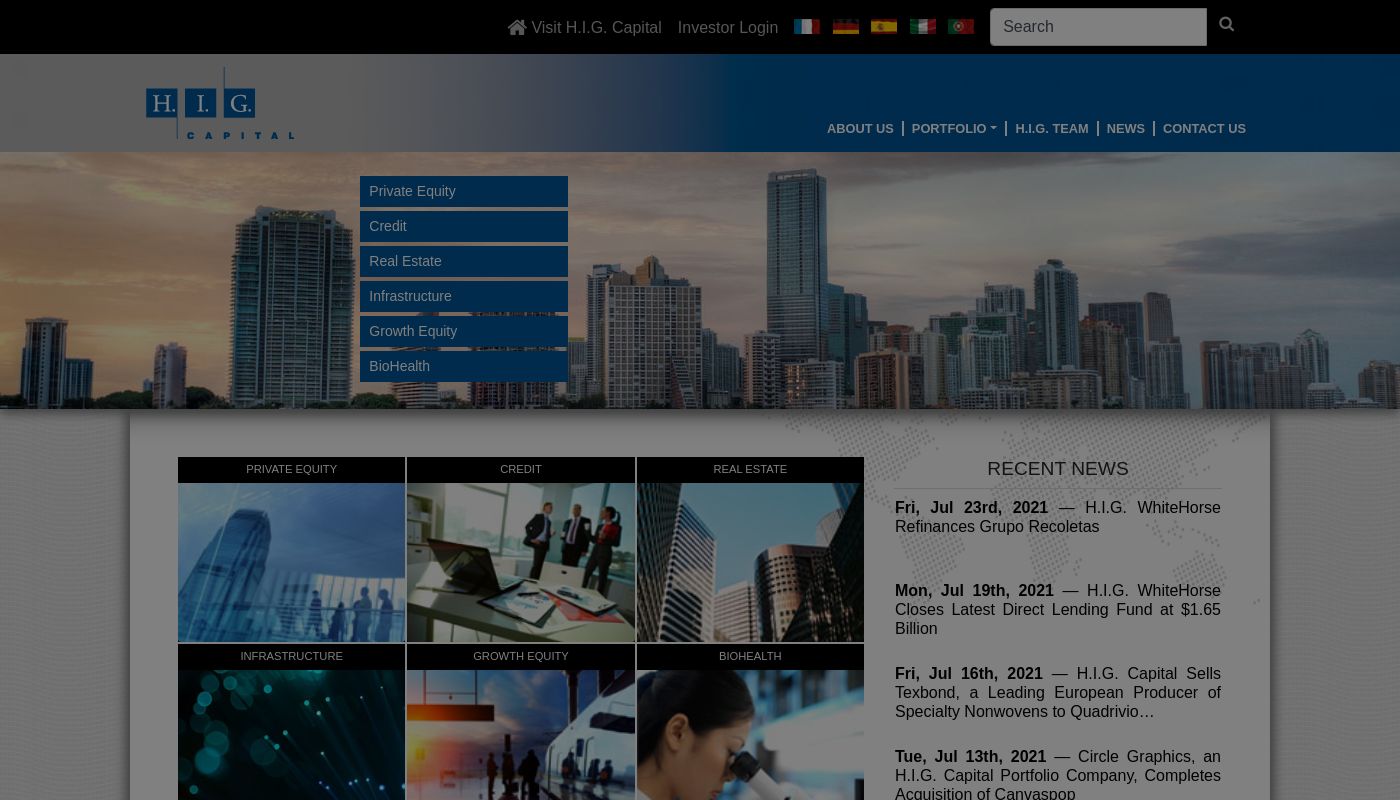Image resolution: width=1400 pixels, height=800 pixels.
Task: Switch site language to German flag
Action: click(x=846, y=27)
